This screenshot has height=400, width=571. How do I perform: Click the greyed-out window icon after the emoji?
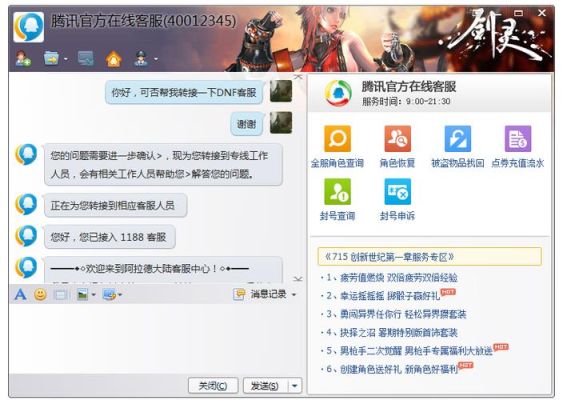[x=60, y=294]
